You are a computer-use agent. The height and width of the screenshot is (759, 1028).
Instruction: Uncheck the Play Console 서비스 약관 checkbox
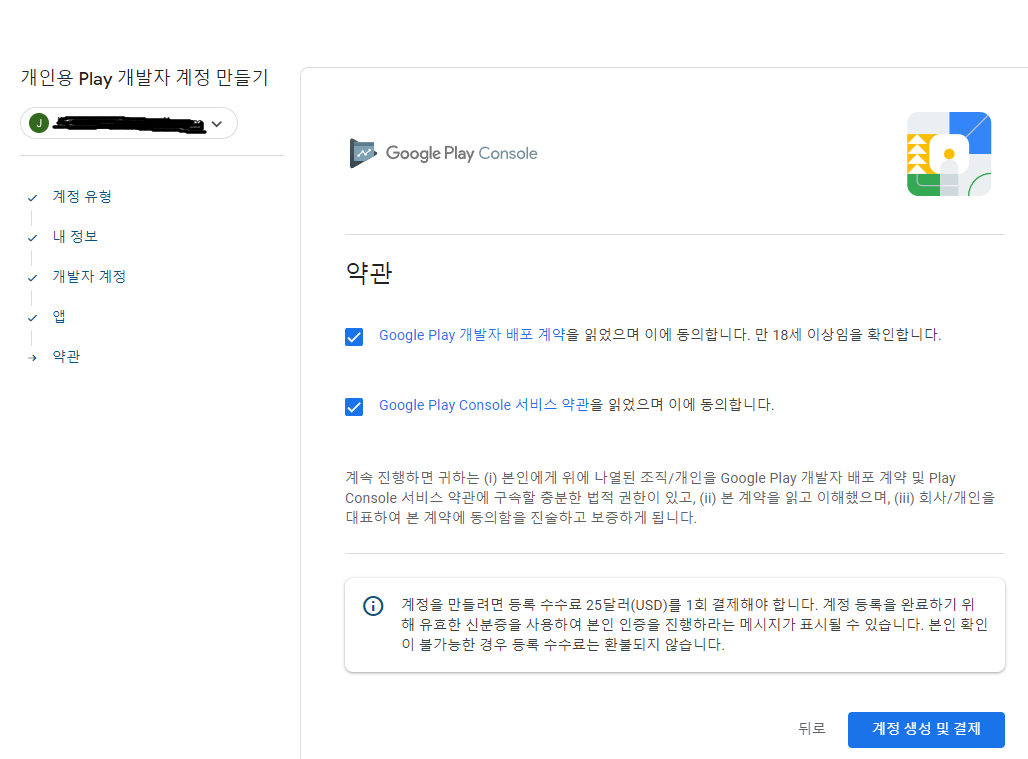pyautogui.click(x=354, y=407)
